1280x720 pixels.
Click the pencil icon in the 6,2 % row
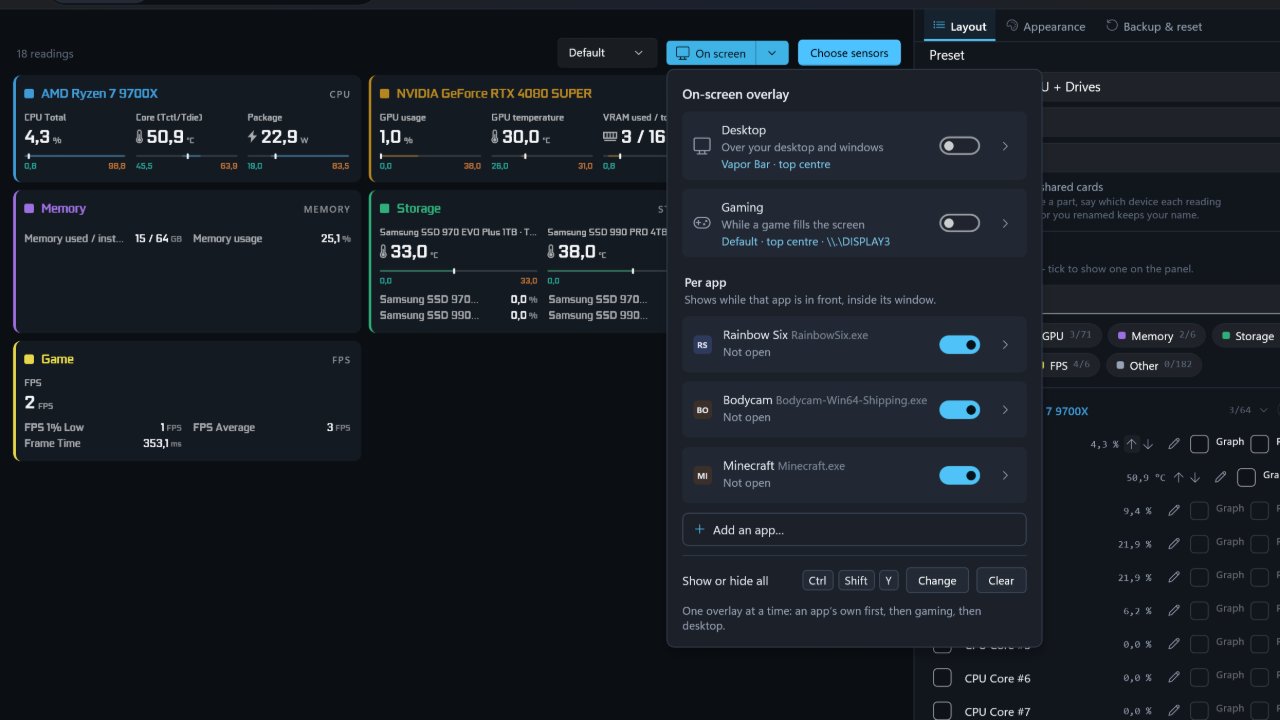(1174, 610)
